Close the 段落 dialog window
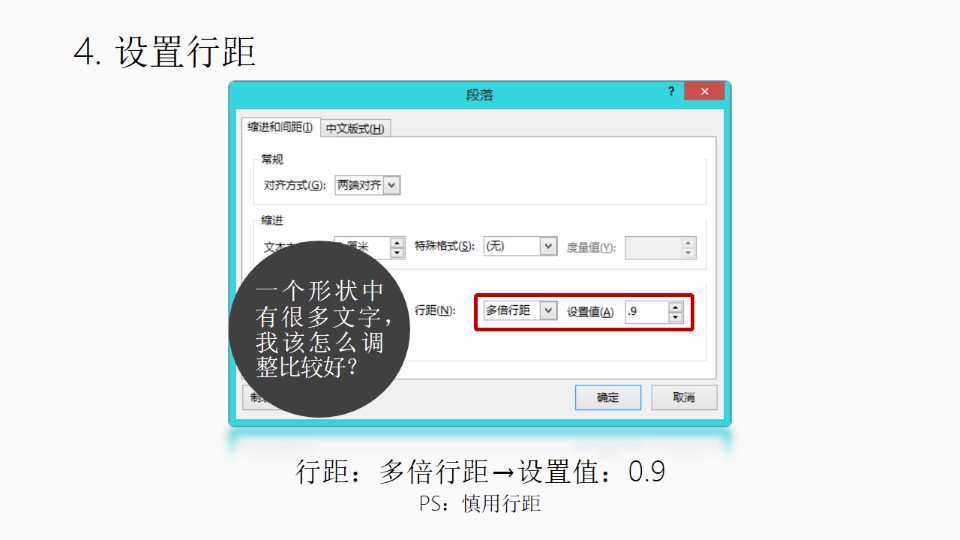Image resolution: width=960 pixels, height=540 pixels. pos(705,91)
